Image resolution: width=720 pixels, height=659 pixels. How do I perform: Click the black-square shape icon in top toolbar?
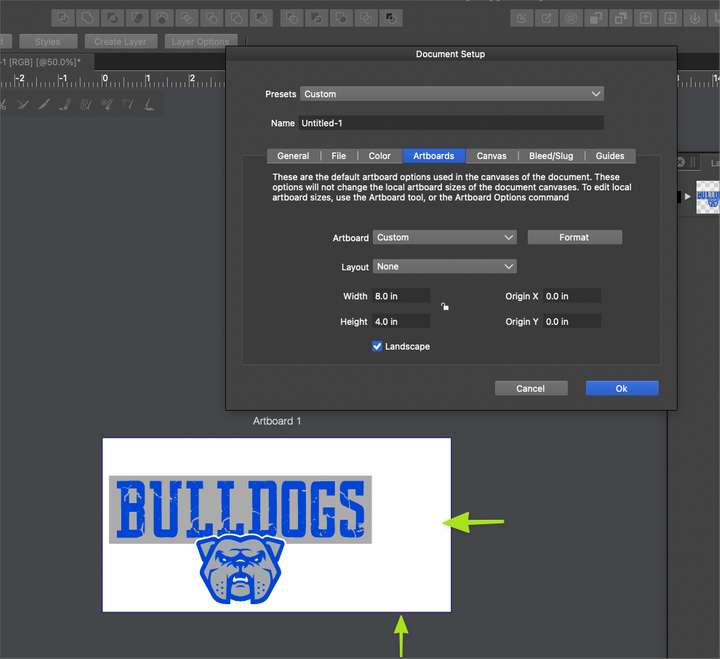click(x=391, y=18)
